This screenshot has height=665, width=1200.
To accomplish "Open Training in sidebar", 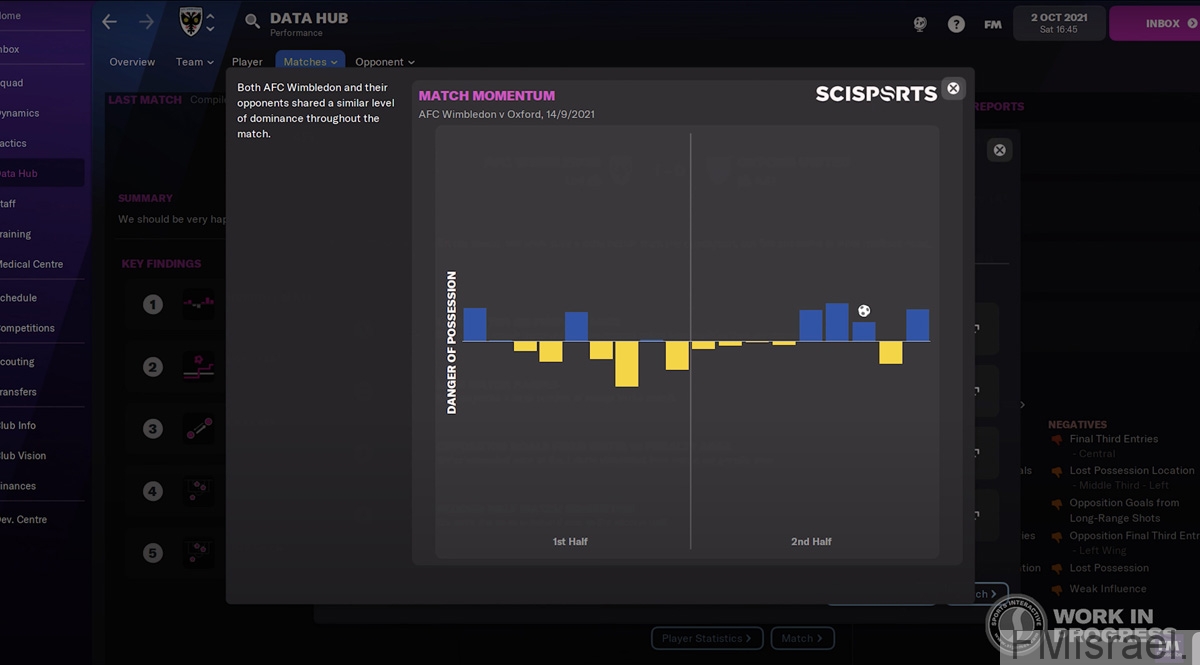I will coord(15,234).
